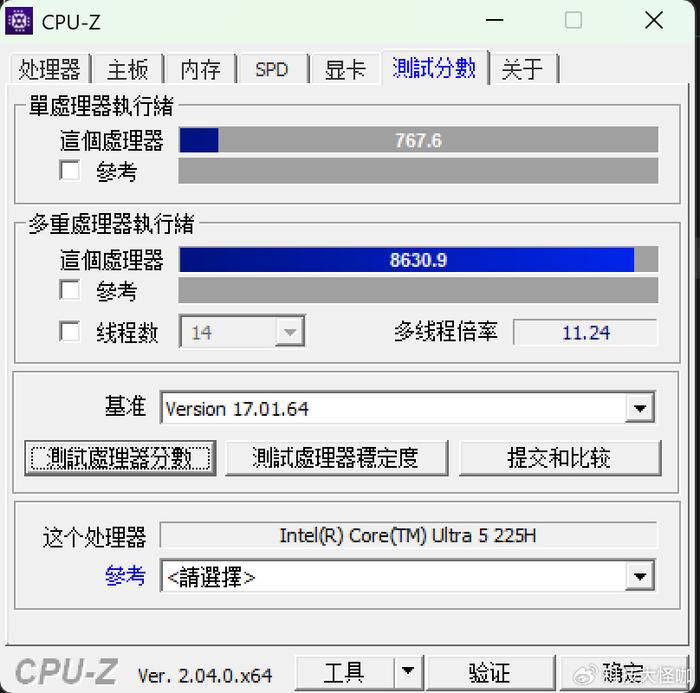Viewport: 700px width, 693px height.
Task: Switch to the 处理器 tab
Action: click(49, 69)
